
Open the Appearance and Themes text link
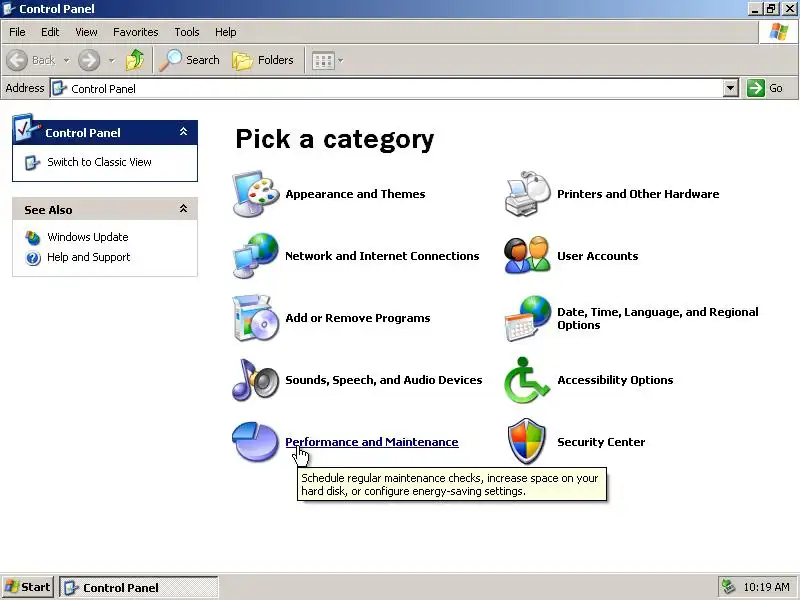click(x=355, y=194)
